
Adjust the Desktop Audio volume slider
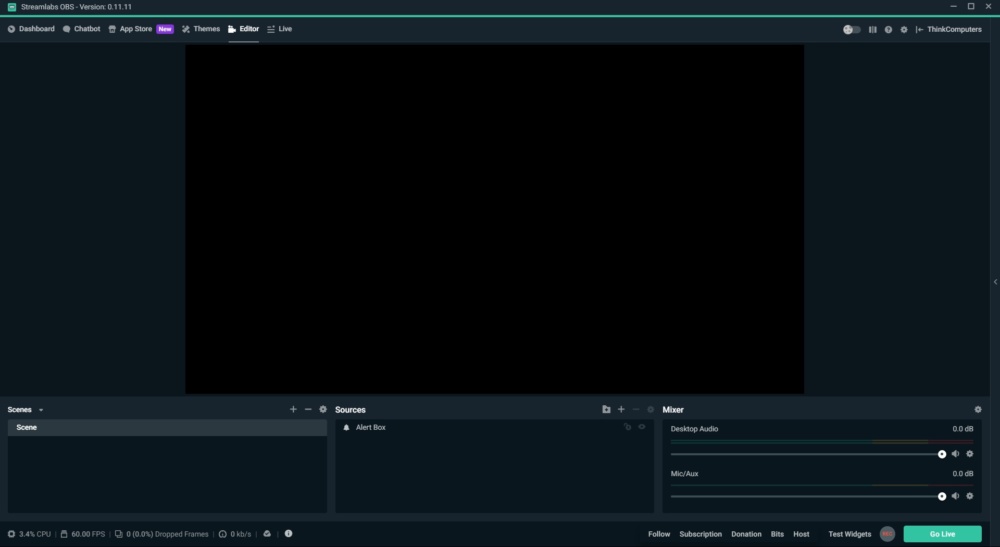(x=808, y=454)
